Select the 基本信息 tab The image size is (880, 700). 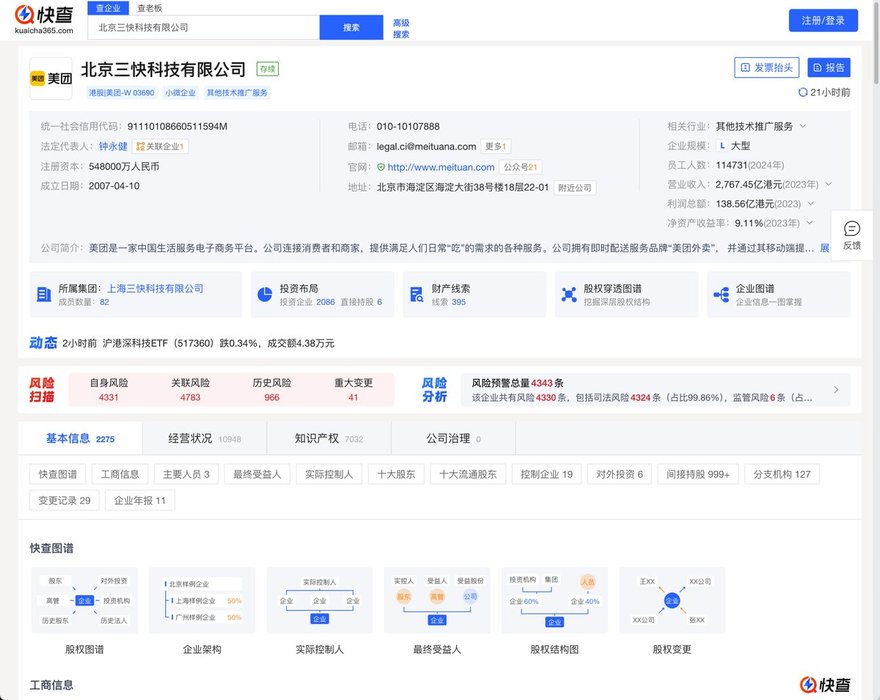80,438
